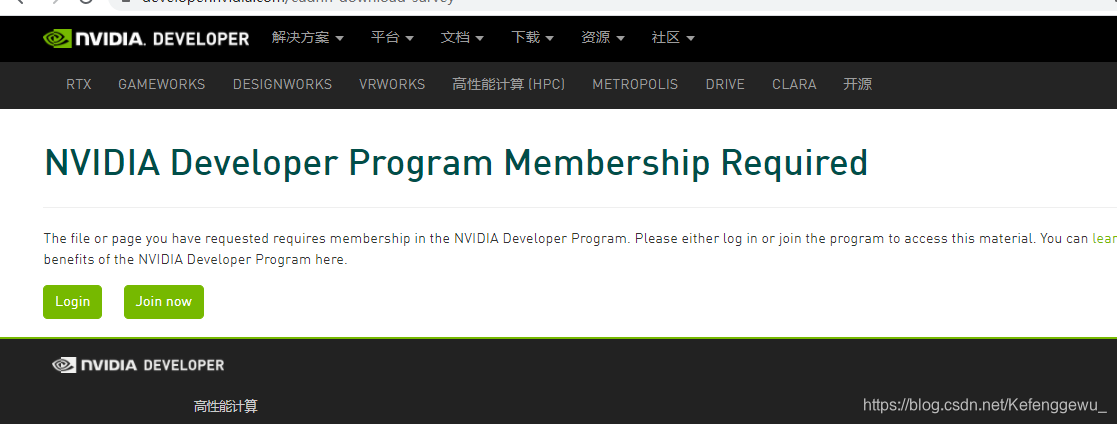Open the GAMEWORKS section
The height and width of the screenshot is (424, 1117).
click(x=162, y=84)
